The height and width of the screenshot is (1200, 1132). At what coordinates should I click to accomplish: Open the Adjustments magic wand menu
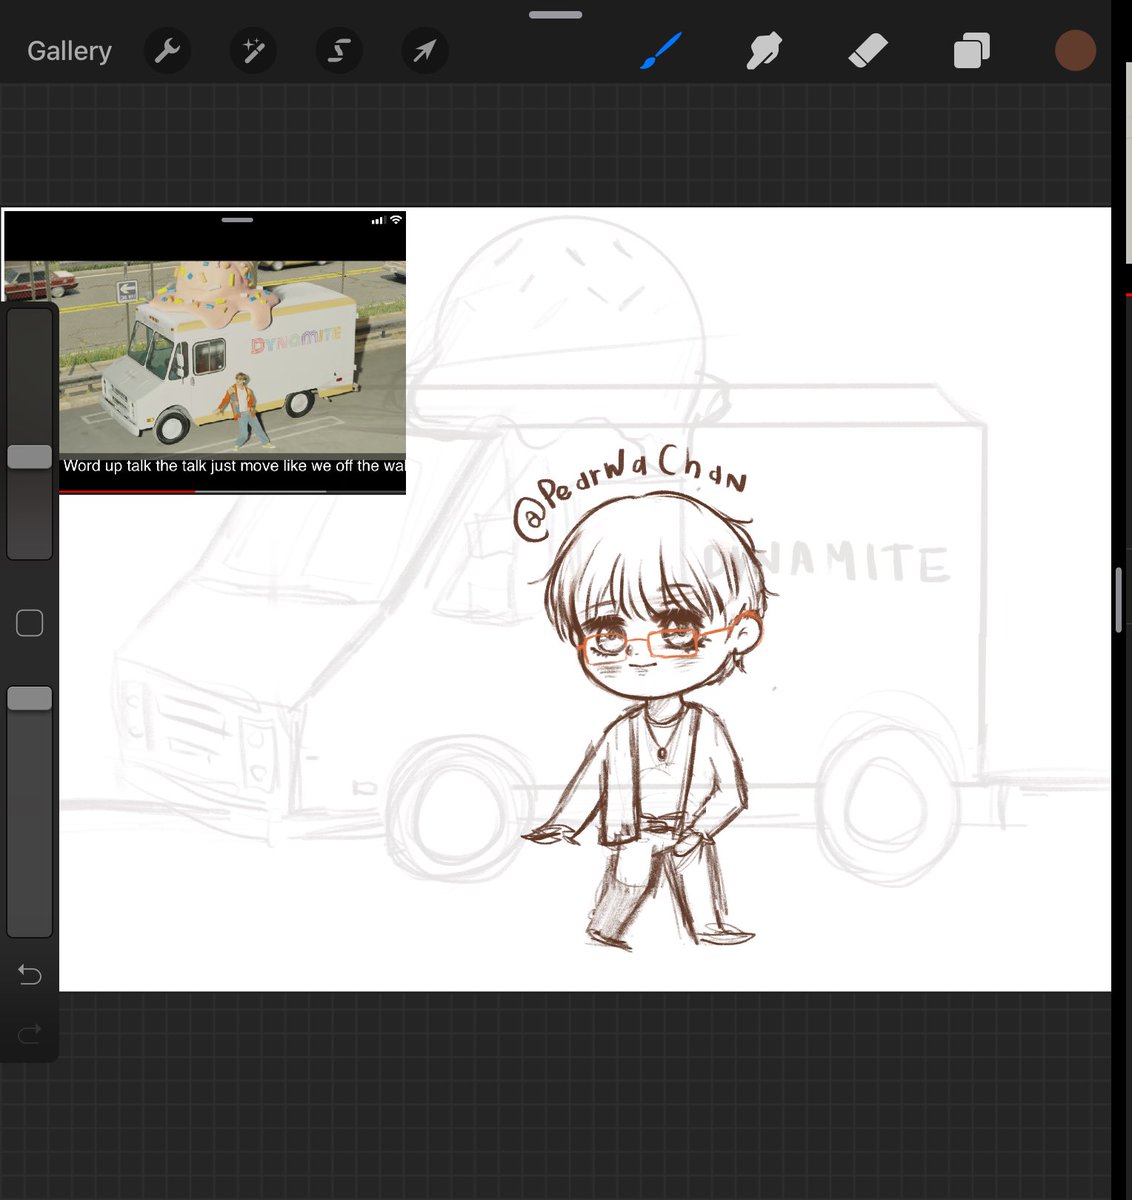253,51
